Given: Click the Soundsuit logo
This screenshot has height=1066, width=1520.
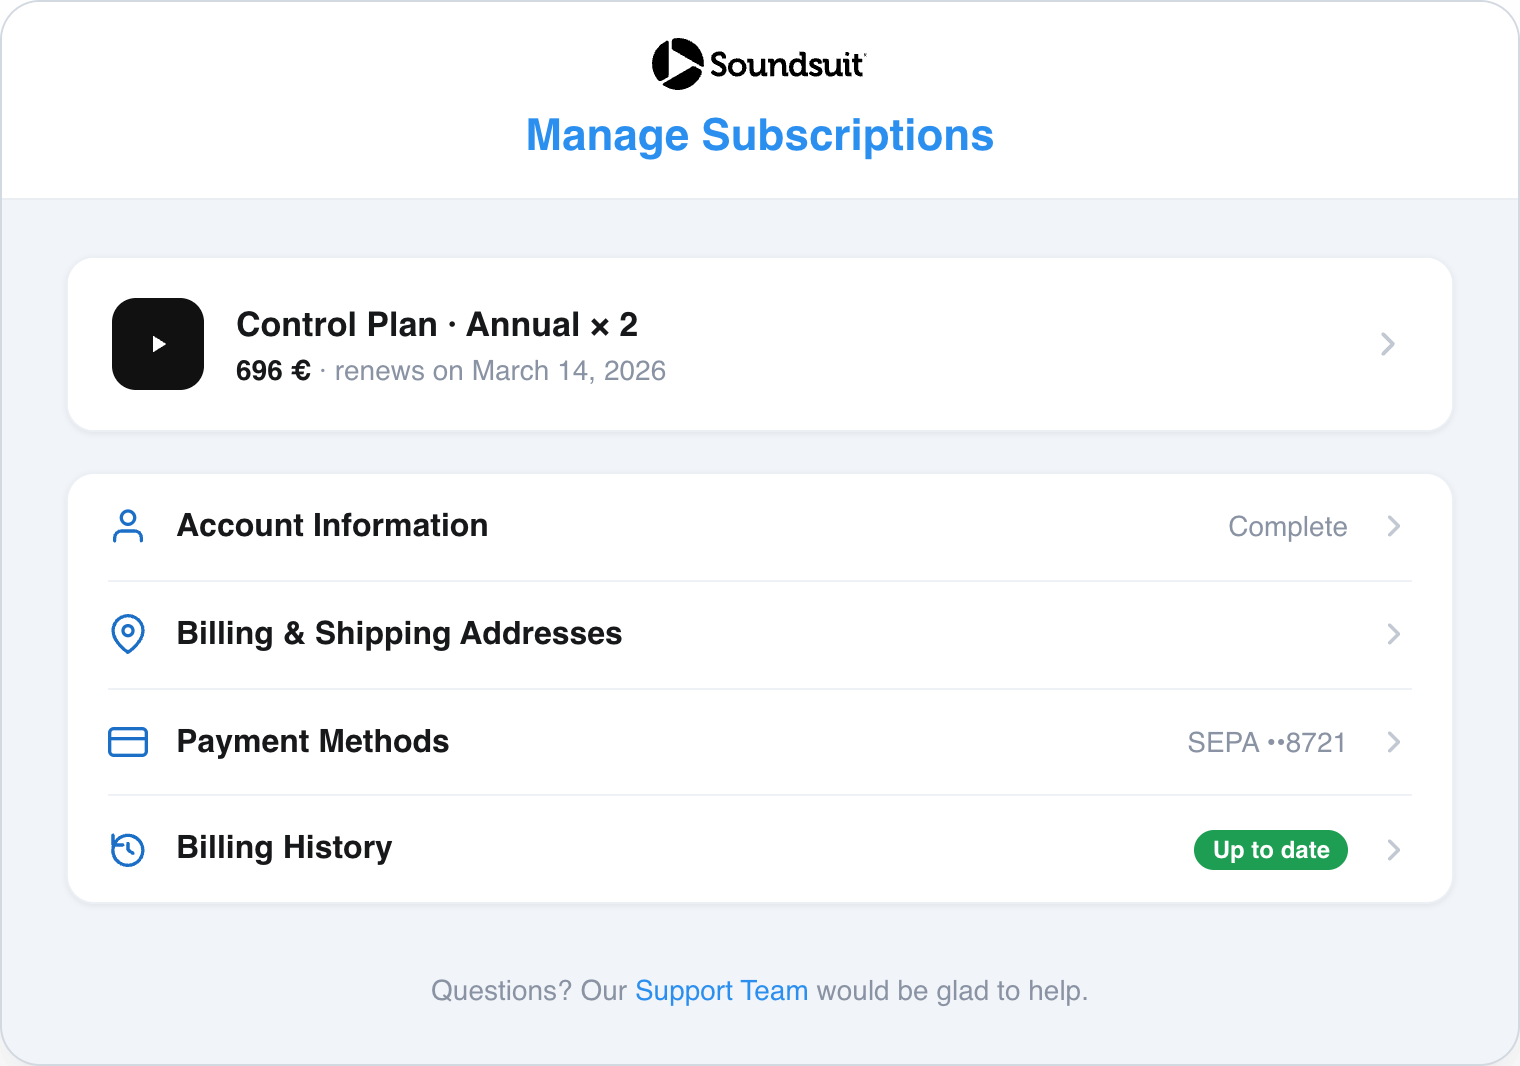Looking at the screenshot, I should (759, 64).
